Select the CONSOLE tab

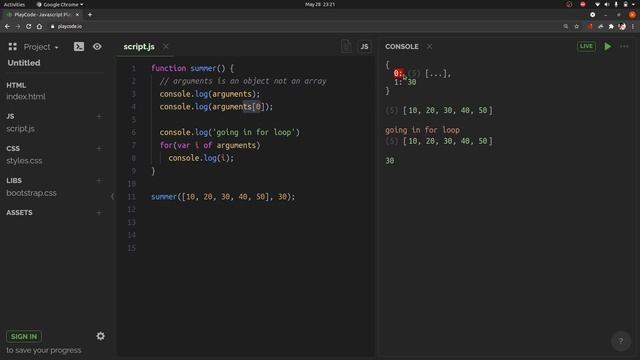402,47
